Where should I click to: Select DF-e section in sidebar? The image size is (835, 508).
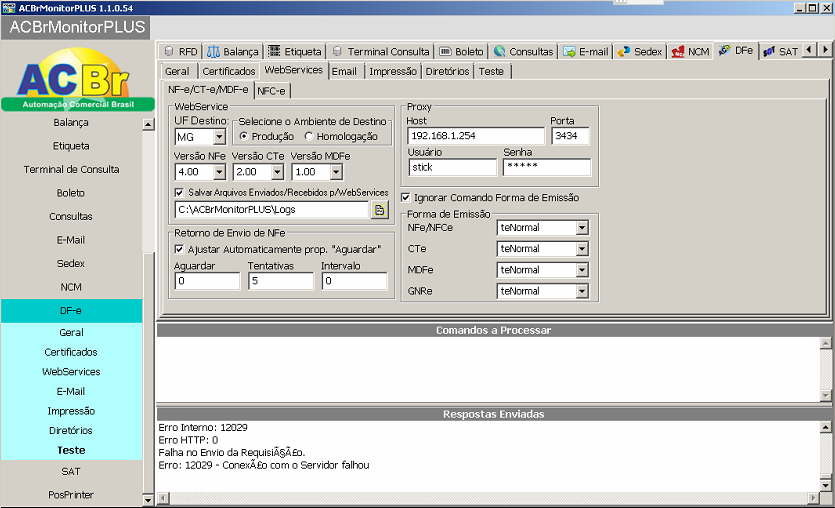pyautogui.click(x=71, y=310)
